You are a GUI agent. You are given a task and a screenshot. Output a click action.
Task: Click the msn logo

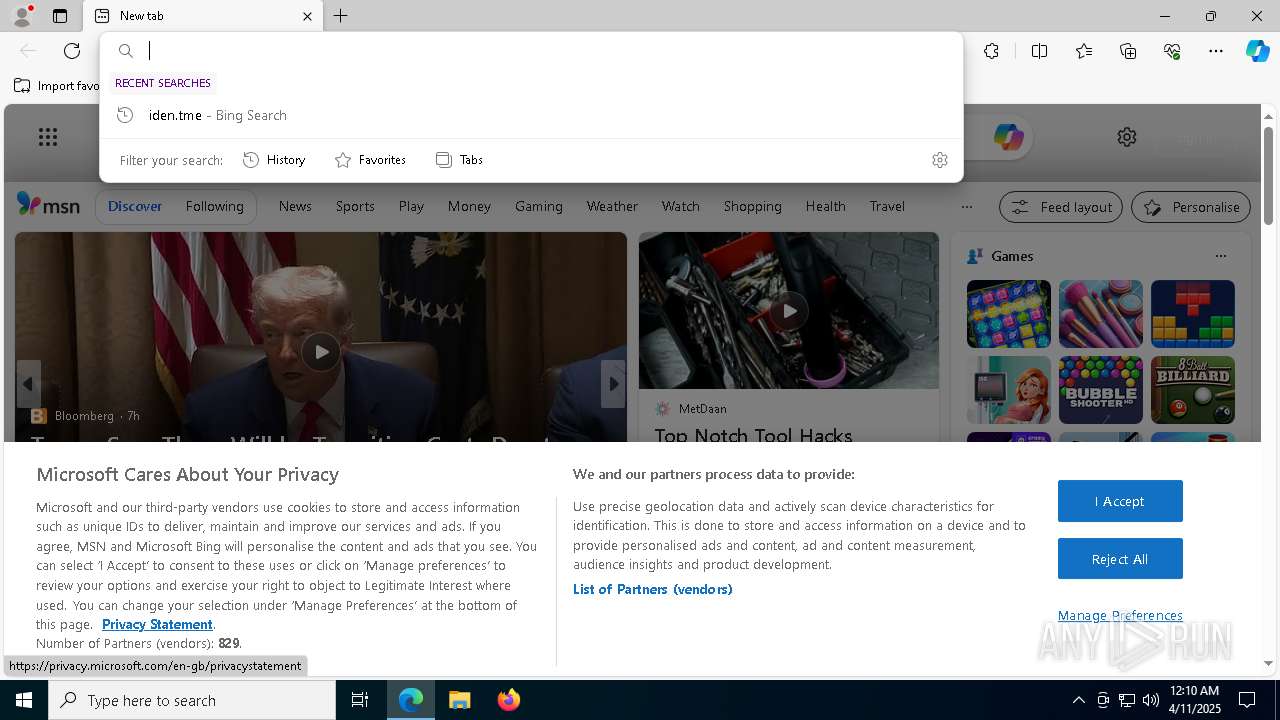tap(48, 205)
